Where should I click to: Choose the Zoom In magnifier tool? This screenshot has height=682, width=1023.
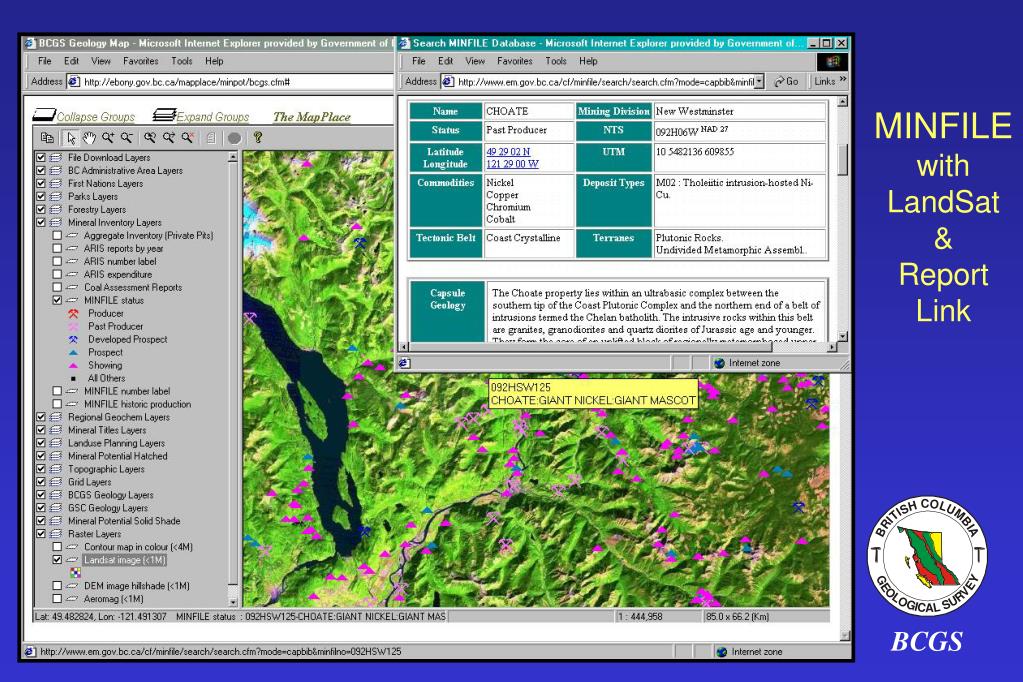(108, 138)
